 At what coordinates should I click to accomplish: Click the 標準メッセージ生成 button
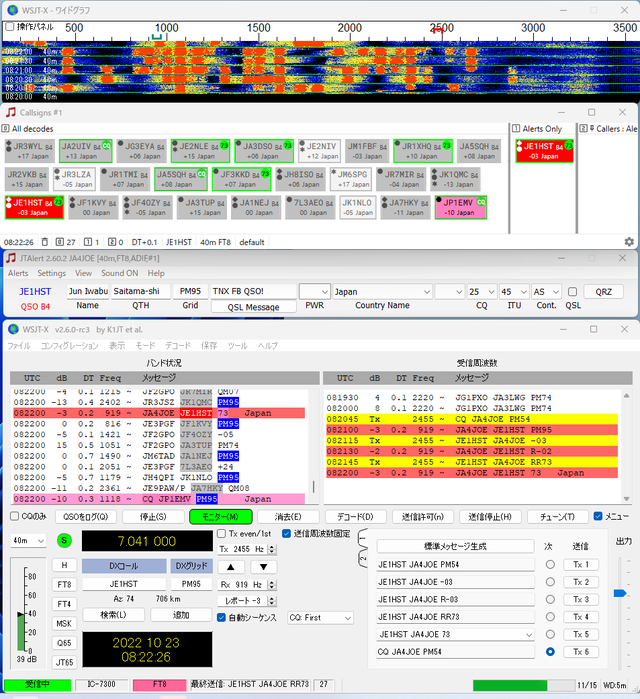455,546
